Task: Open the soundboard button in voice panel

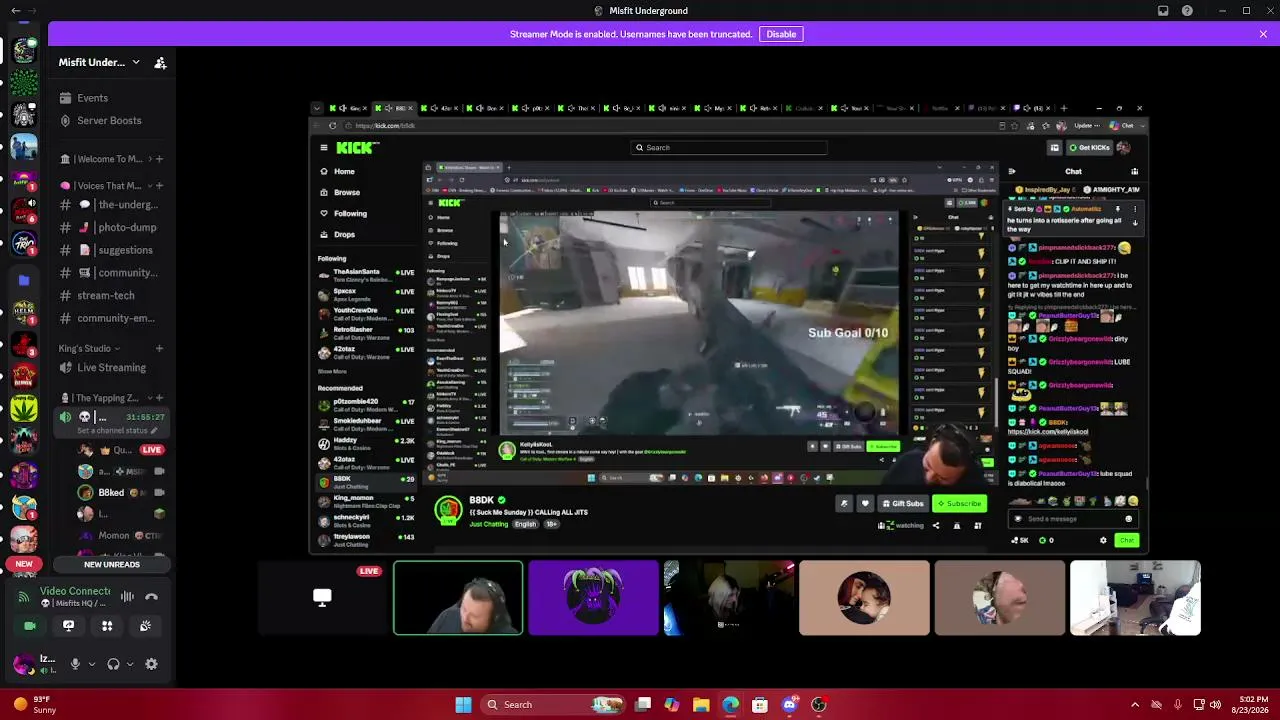Action: pyautogui.click(x=145, y=626)
